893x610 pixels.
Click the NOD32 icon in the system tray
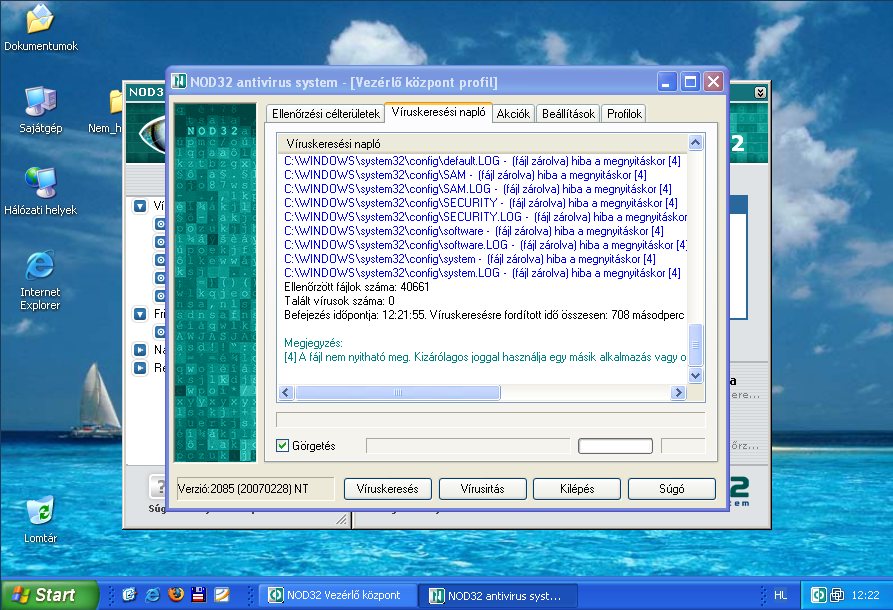pos(818,595)
